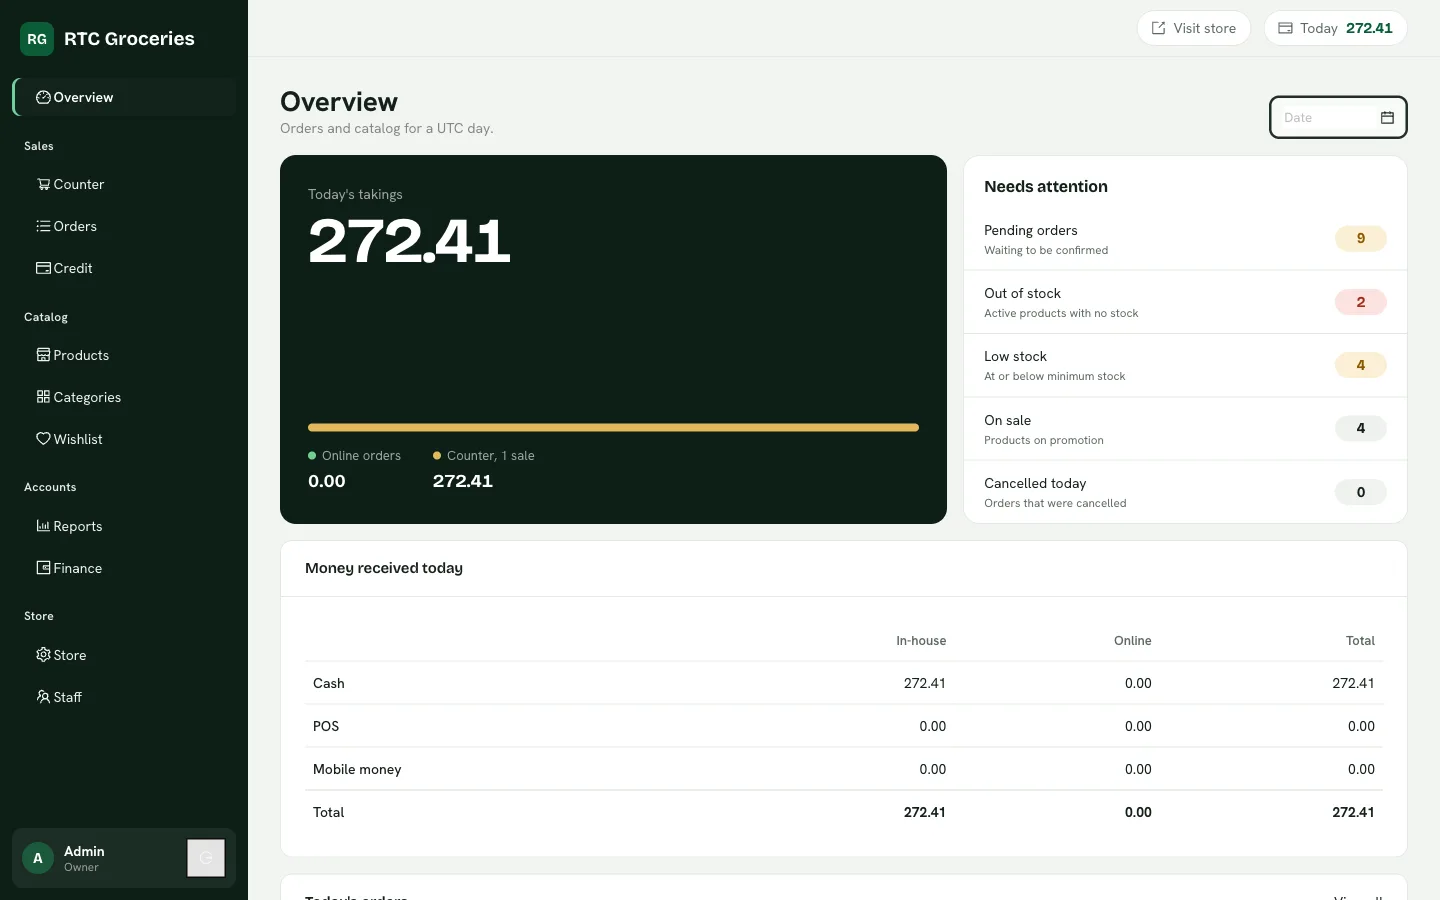The width and height of the screenshot is (1440, 900).
Task: Click the Reports chart icon
Action: click(x=43, y=526)
